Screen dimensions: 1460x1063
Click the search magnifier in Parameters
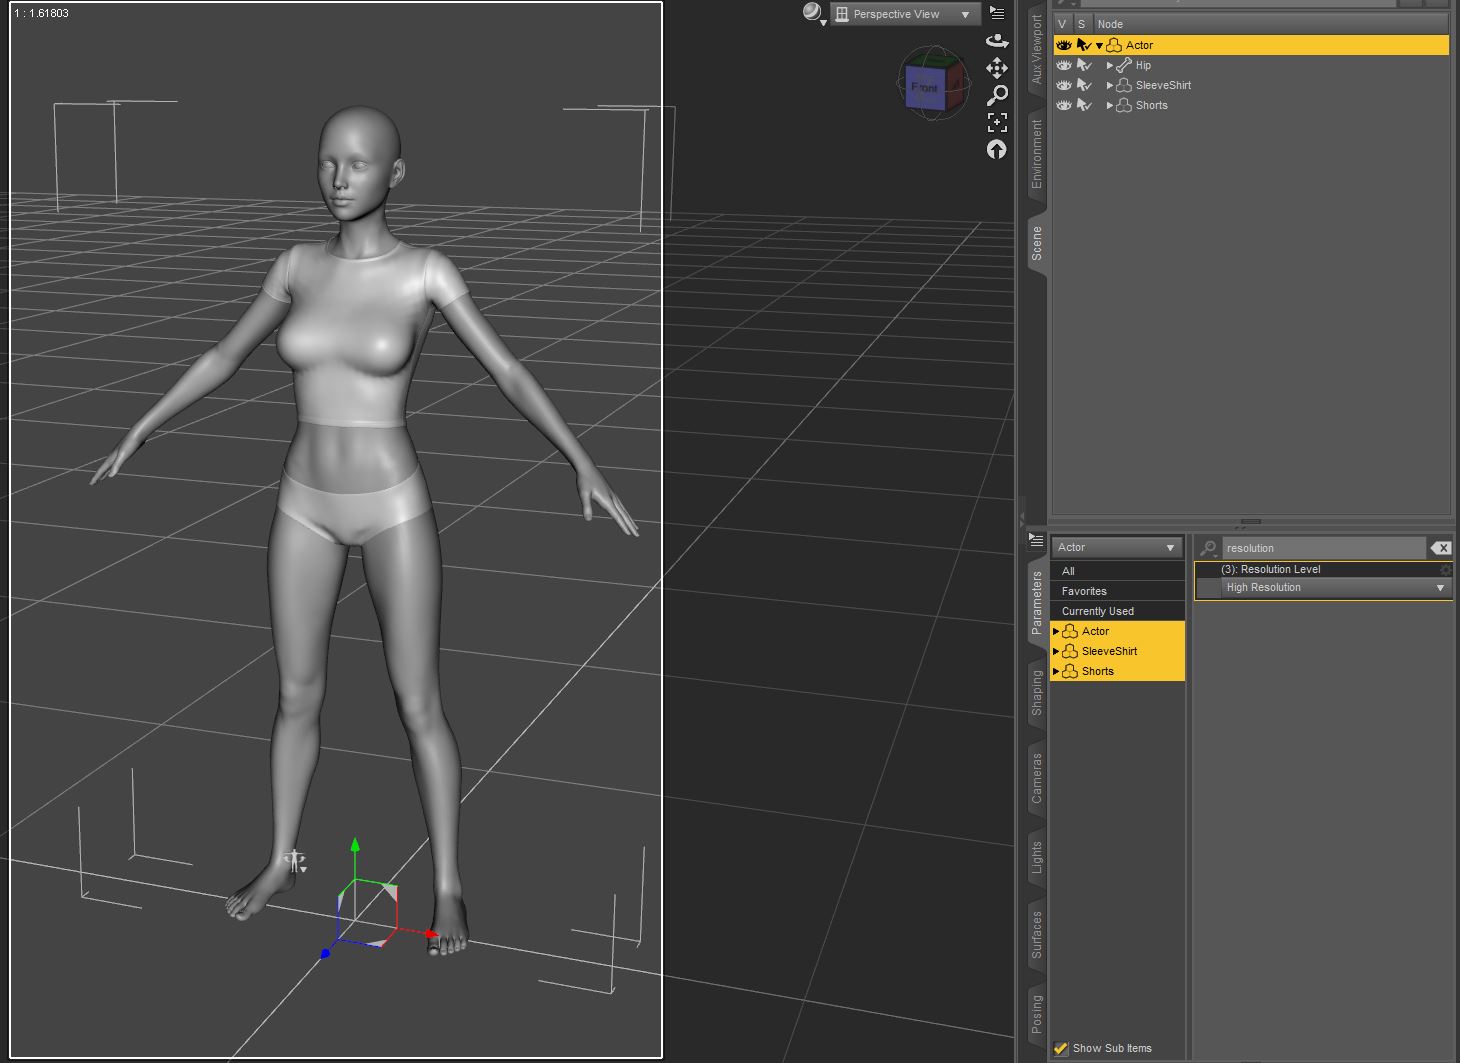tap(1208, 548)
